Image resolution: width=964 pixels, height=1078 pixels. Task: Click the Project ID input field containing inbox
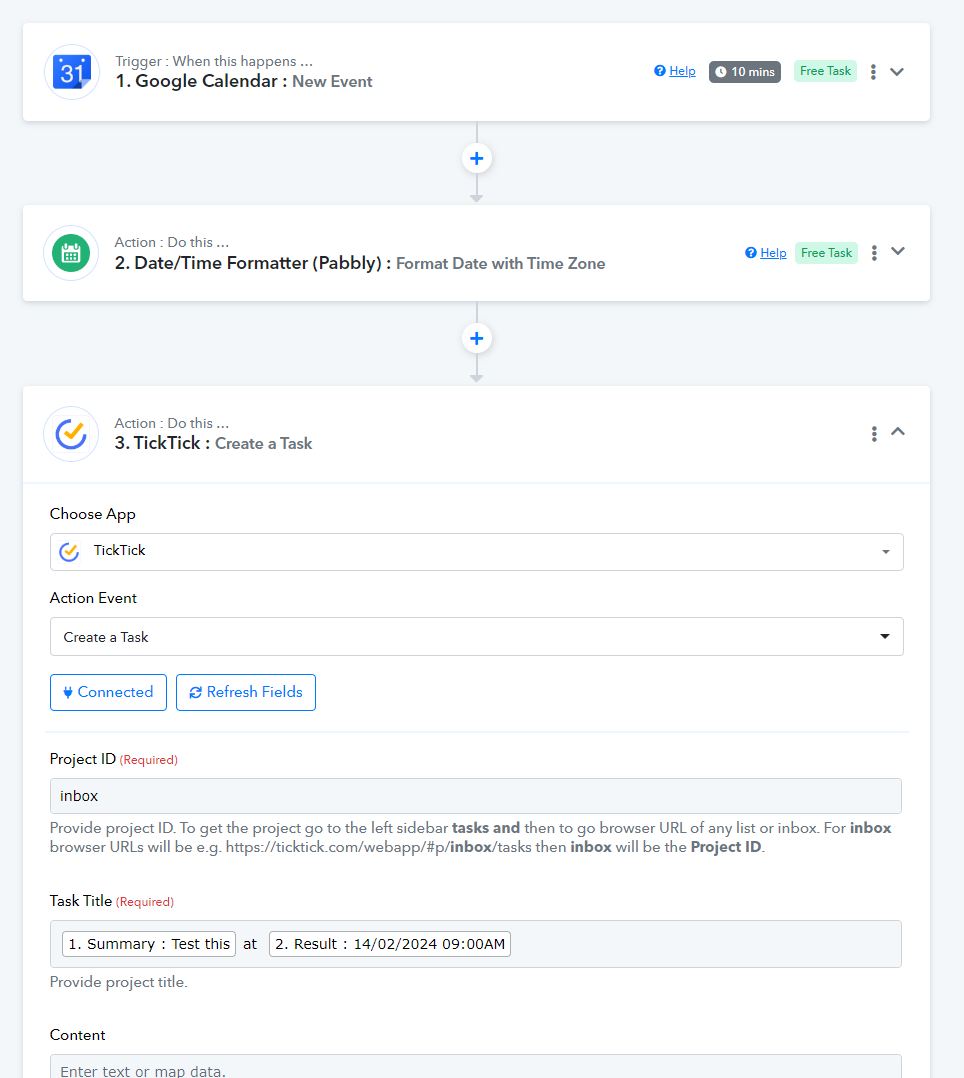coord(476,796)
